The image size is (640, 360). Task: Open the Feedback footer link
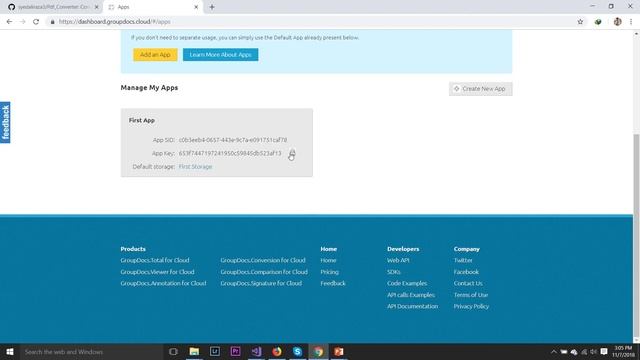tap(333, 283)
